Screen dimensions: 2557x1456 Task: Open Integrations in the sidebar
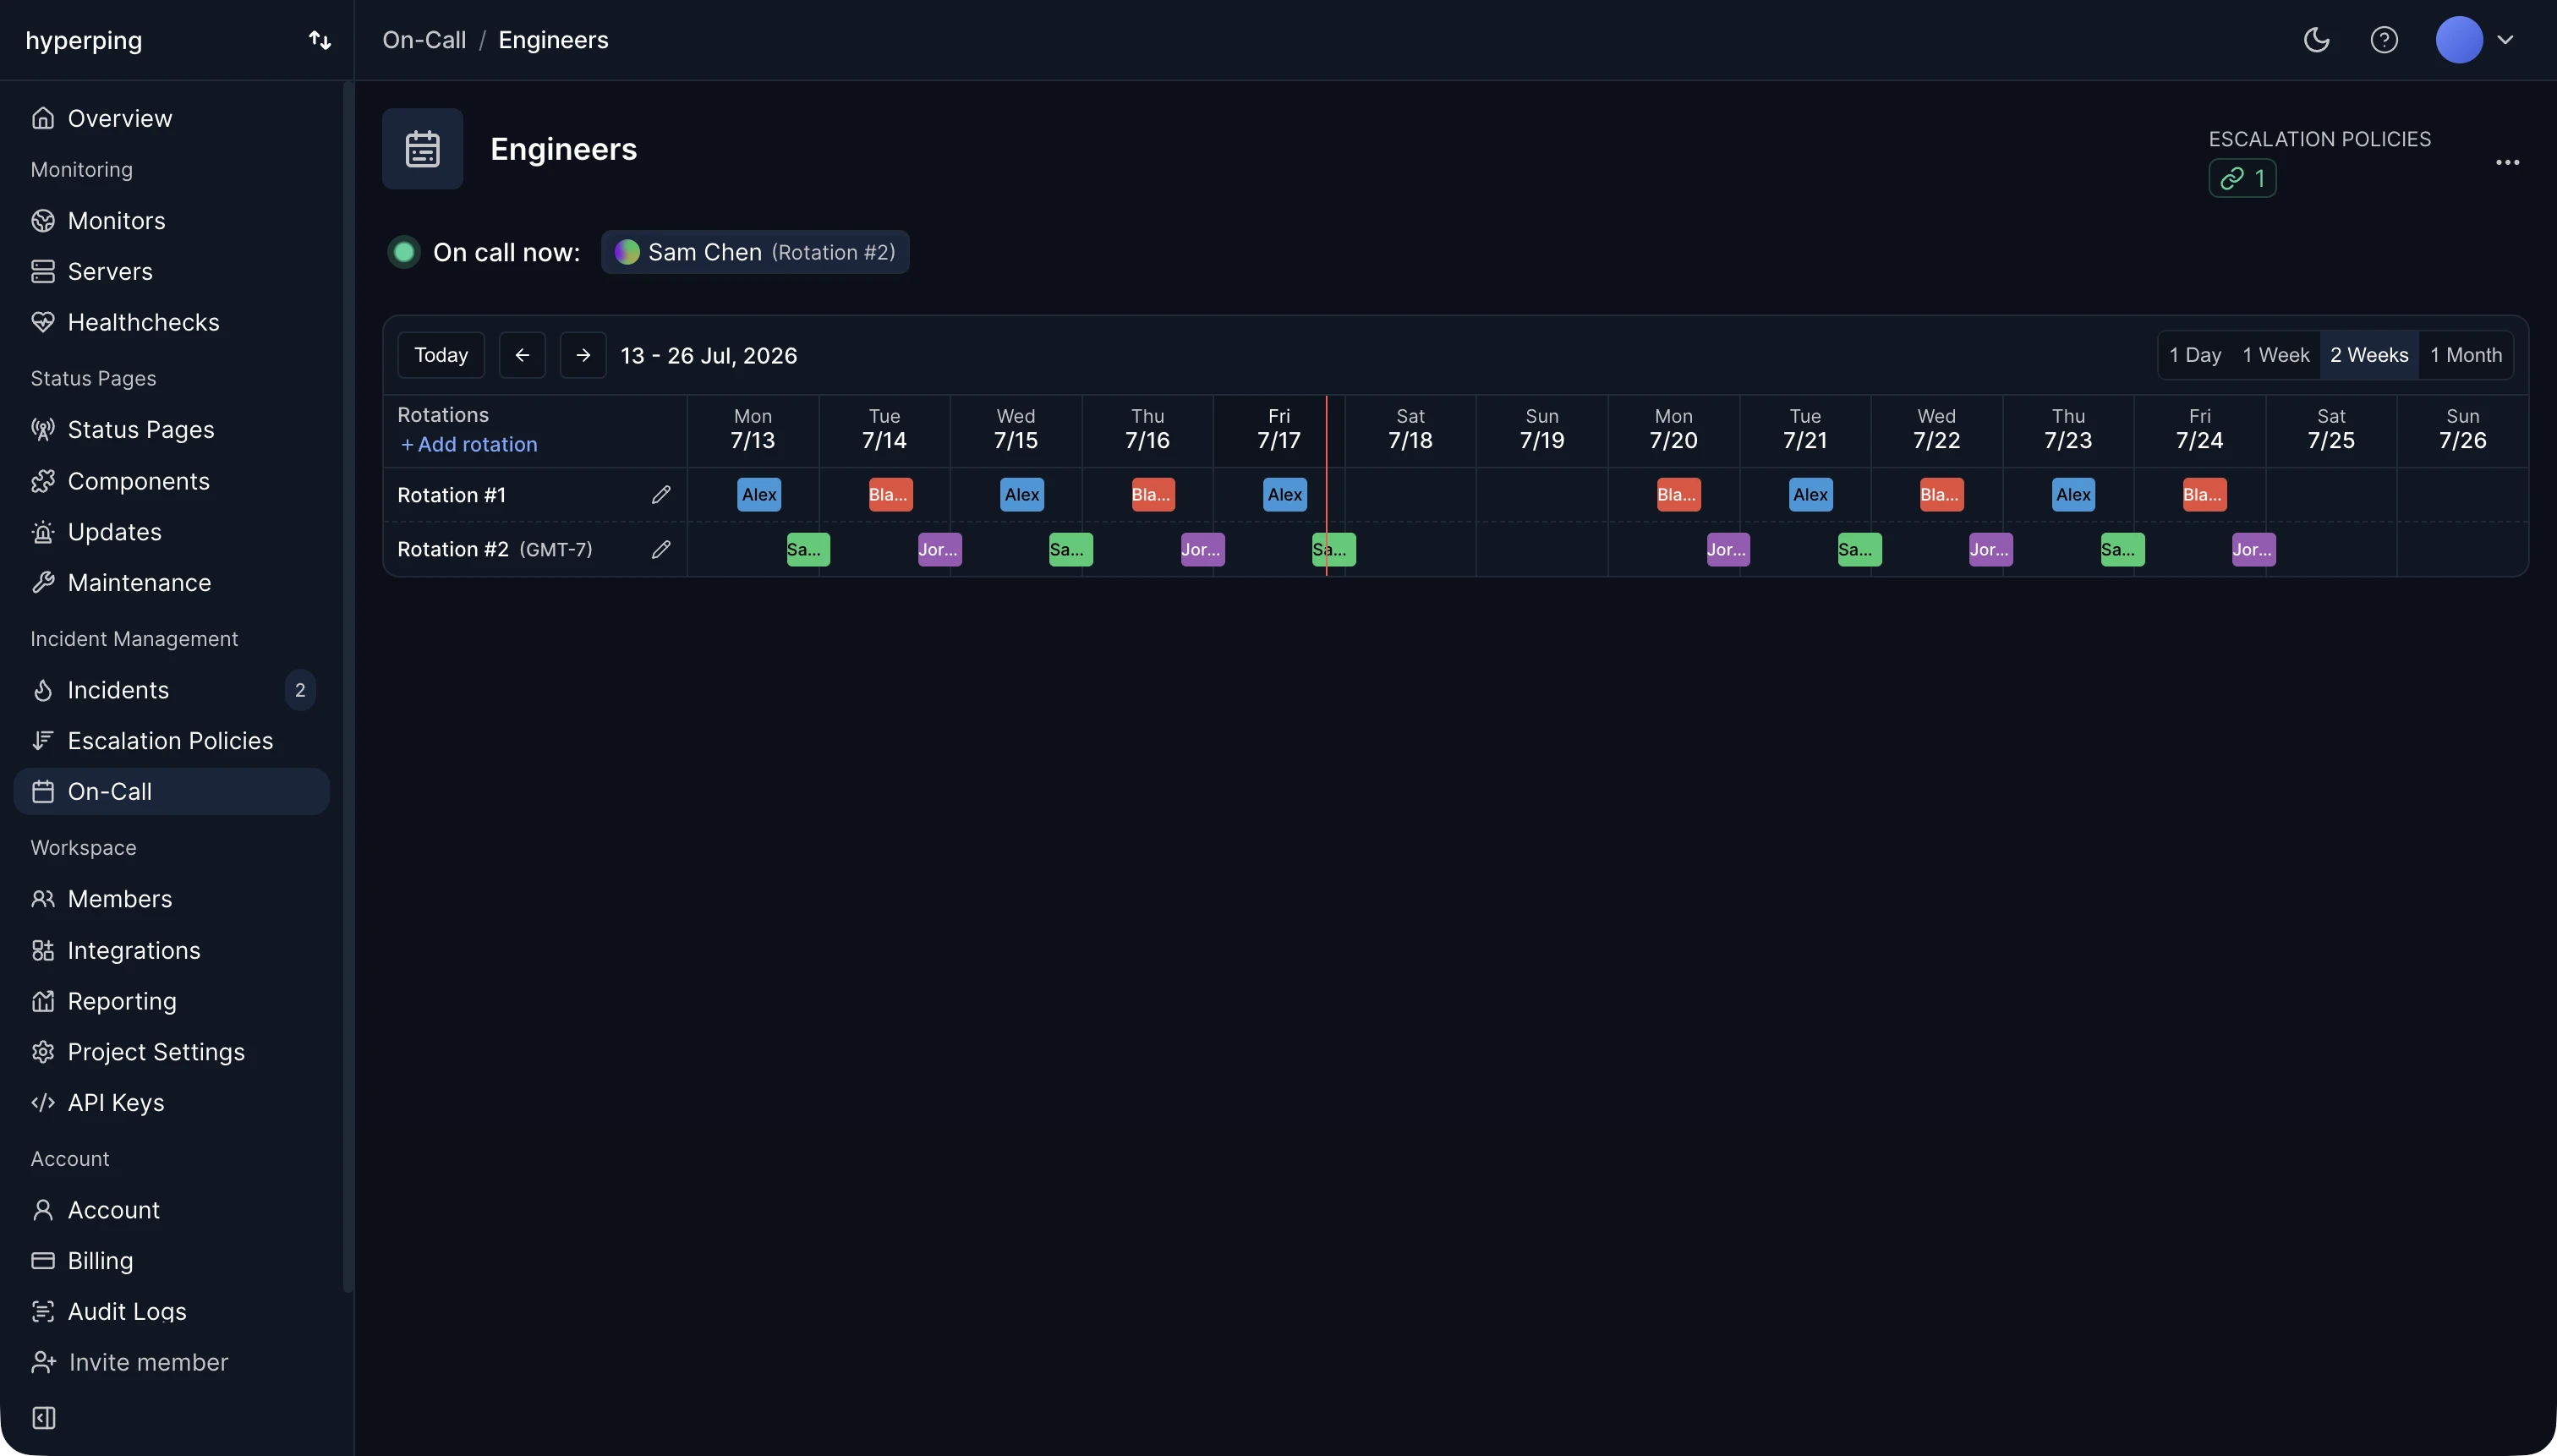pyautogui.click(x=172, y=950)
